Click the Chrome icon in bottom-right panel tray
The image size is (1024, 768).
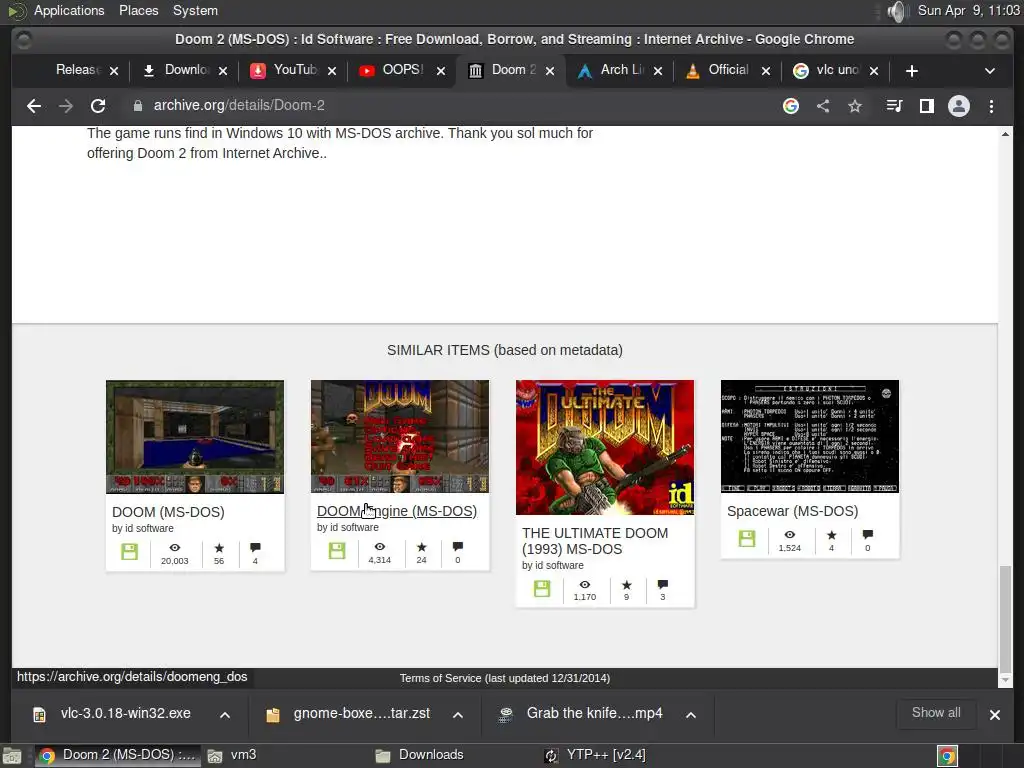click(x=947, y=756)
